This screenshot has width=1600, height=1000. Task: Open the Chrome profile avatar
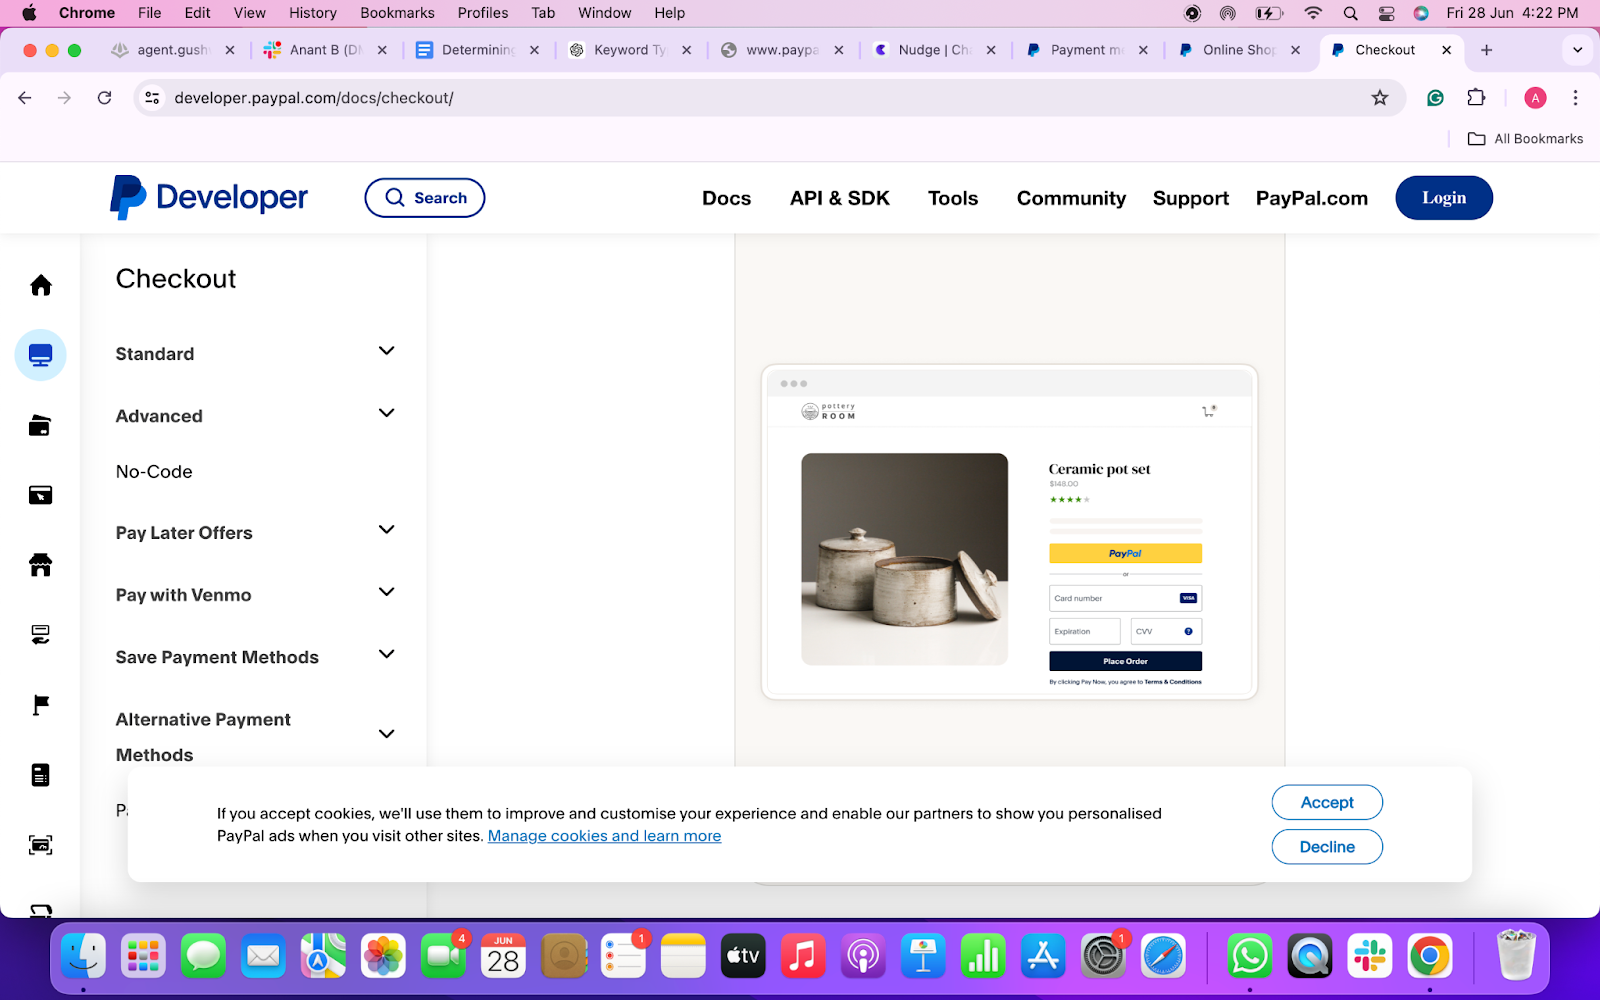tap(1535, 98)
